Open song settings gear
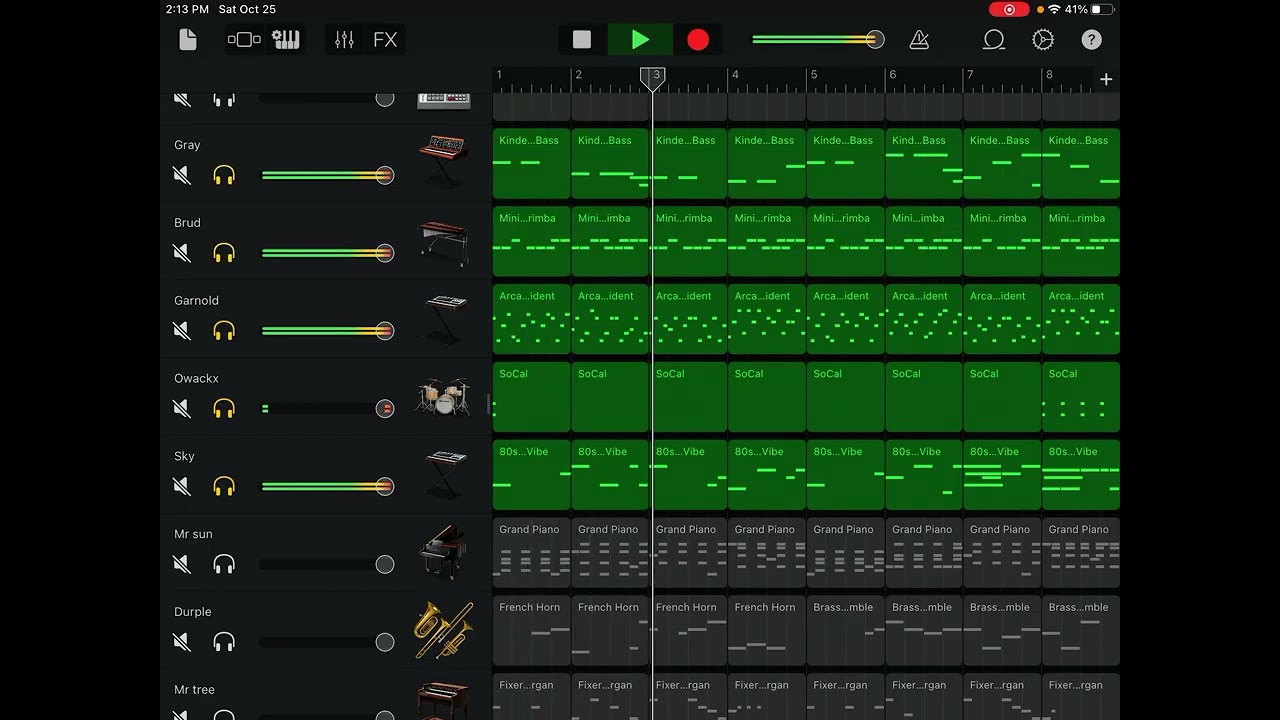 pyautogui.click(x=1043, y=40)
